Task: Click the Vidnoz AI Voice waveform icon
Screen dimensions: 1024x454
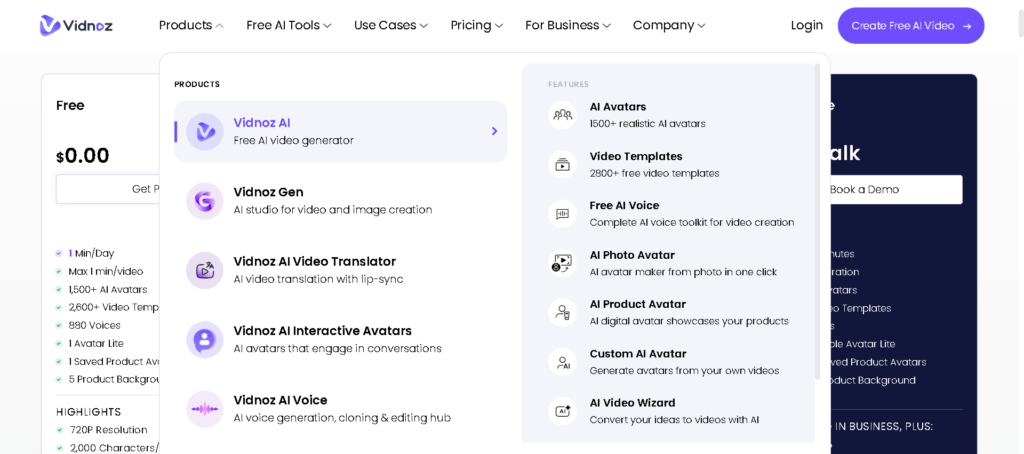Action: coord(205,409)
